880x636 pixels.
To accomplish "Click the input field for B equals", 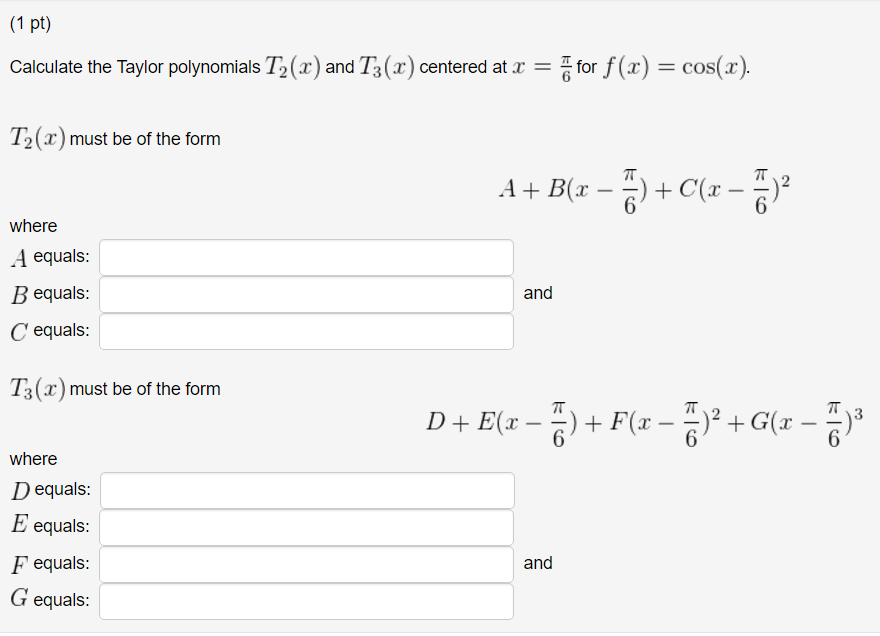I will tap(305, 294).
